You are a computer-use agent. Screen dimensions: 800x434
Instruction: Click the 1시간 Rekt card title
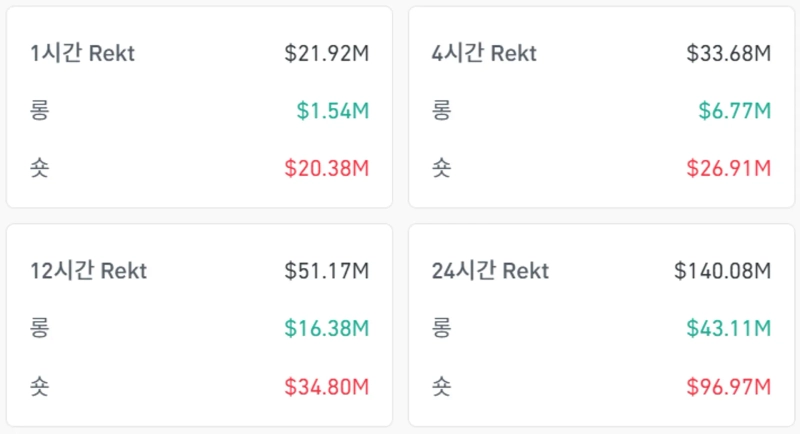(x=82, y=53)
